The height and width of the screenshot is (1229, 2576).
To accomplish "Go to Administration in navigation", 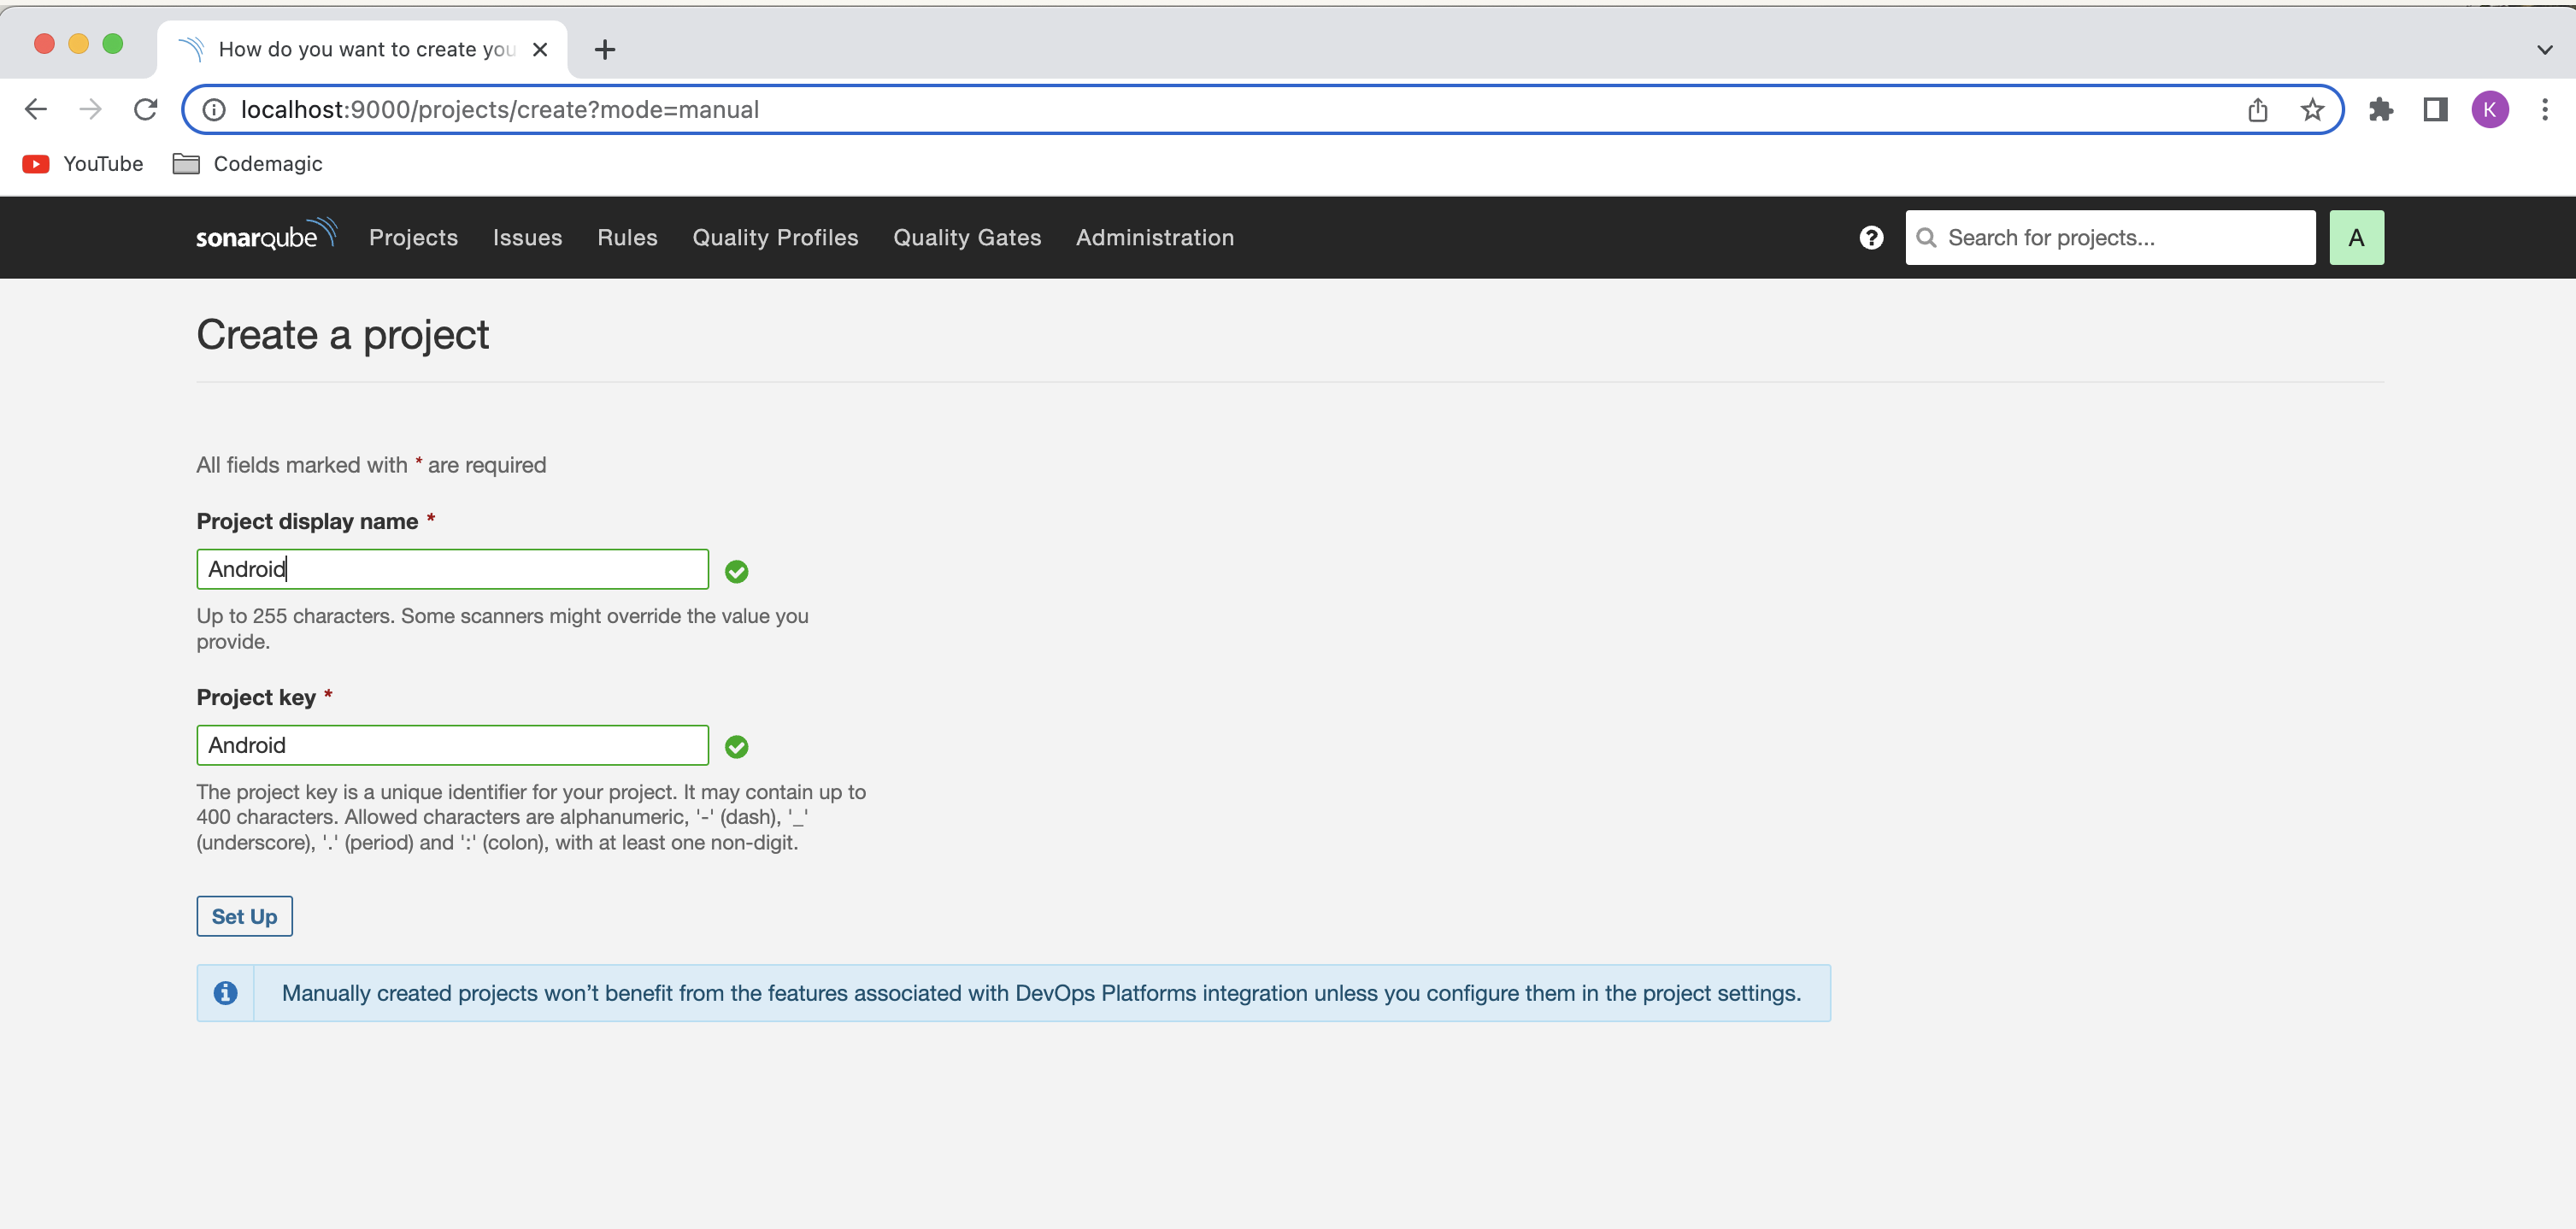I will (x=1154, y=237).
